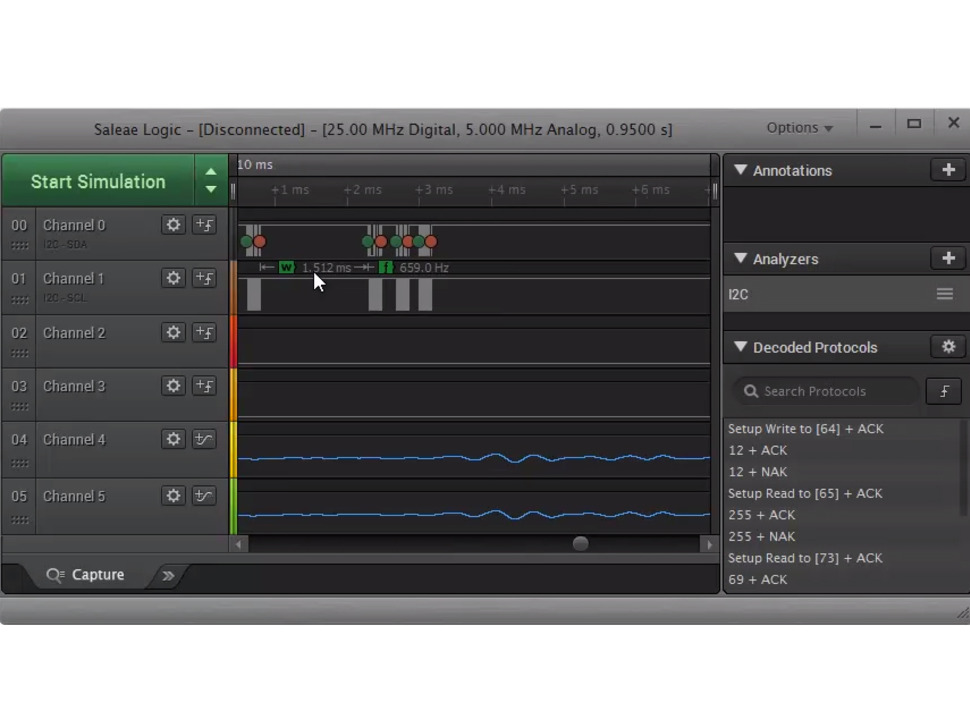Collapse the Analyzers panel

[740, 258]
